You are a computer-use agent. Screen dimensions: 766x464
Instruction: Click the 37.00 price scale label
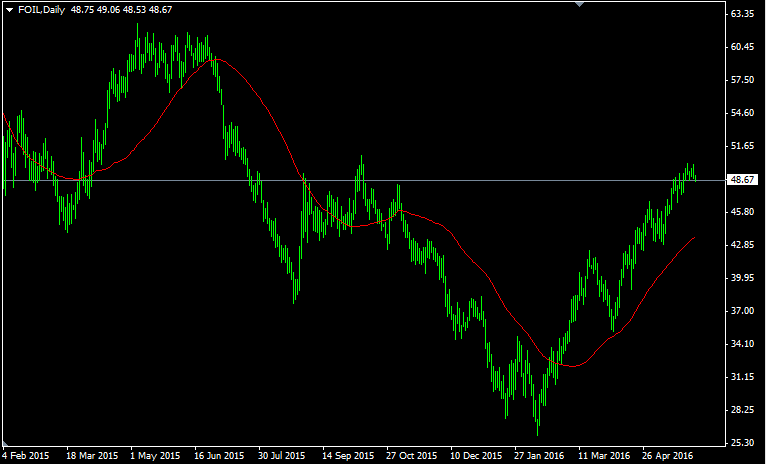(x=743, y=311)
